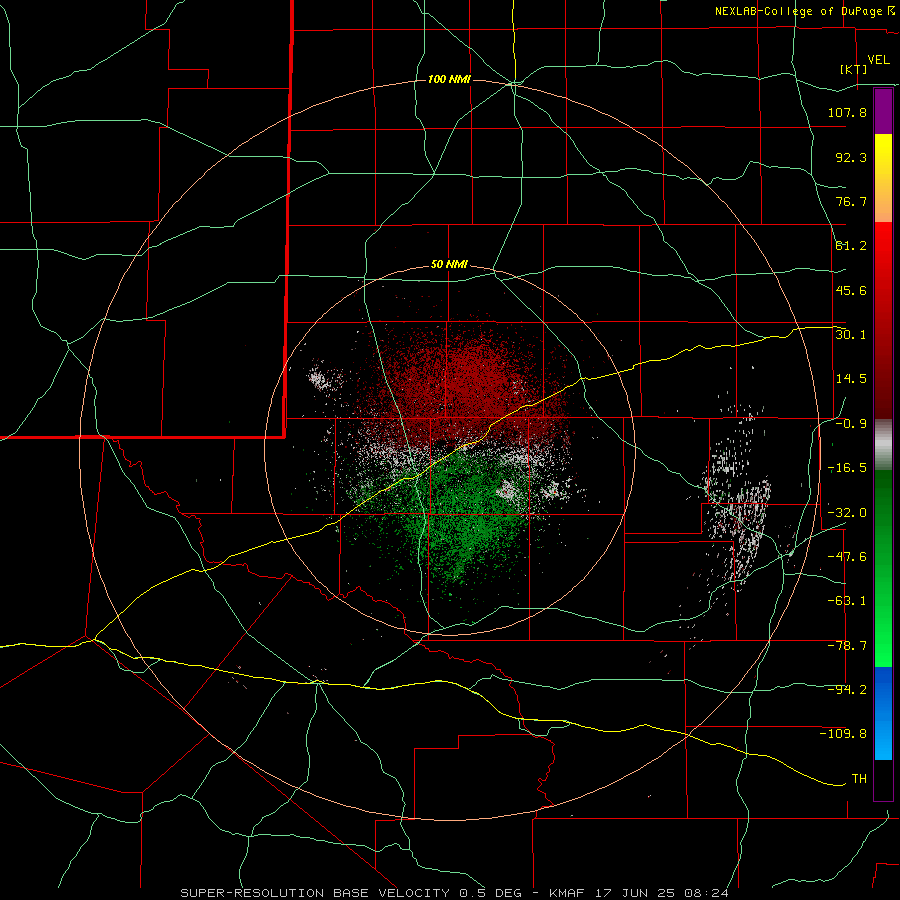Click the NEXLAB-College of DuPage label
The height and width of the screenshot is (900, 900).
[798, 11]
